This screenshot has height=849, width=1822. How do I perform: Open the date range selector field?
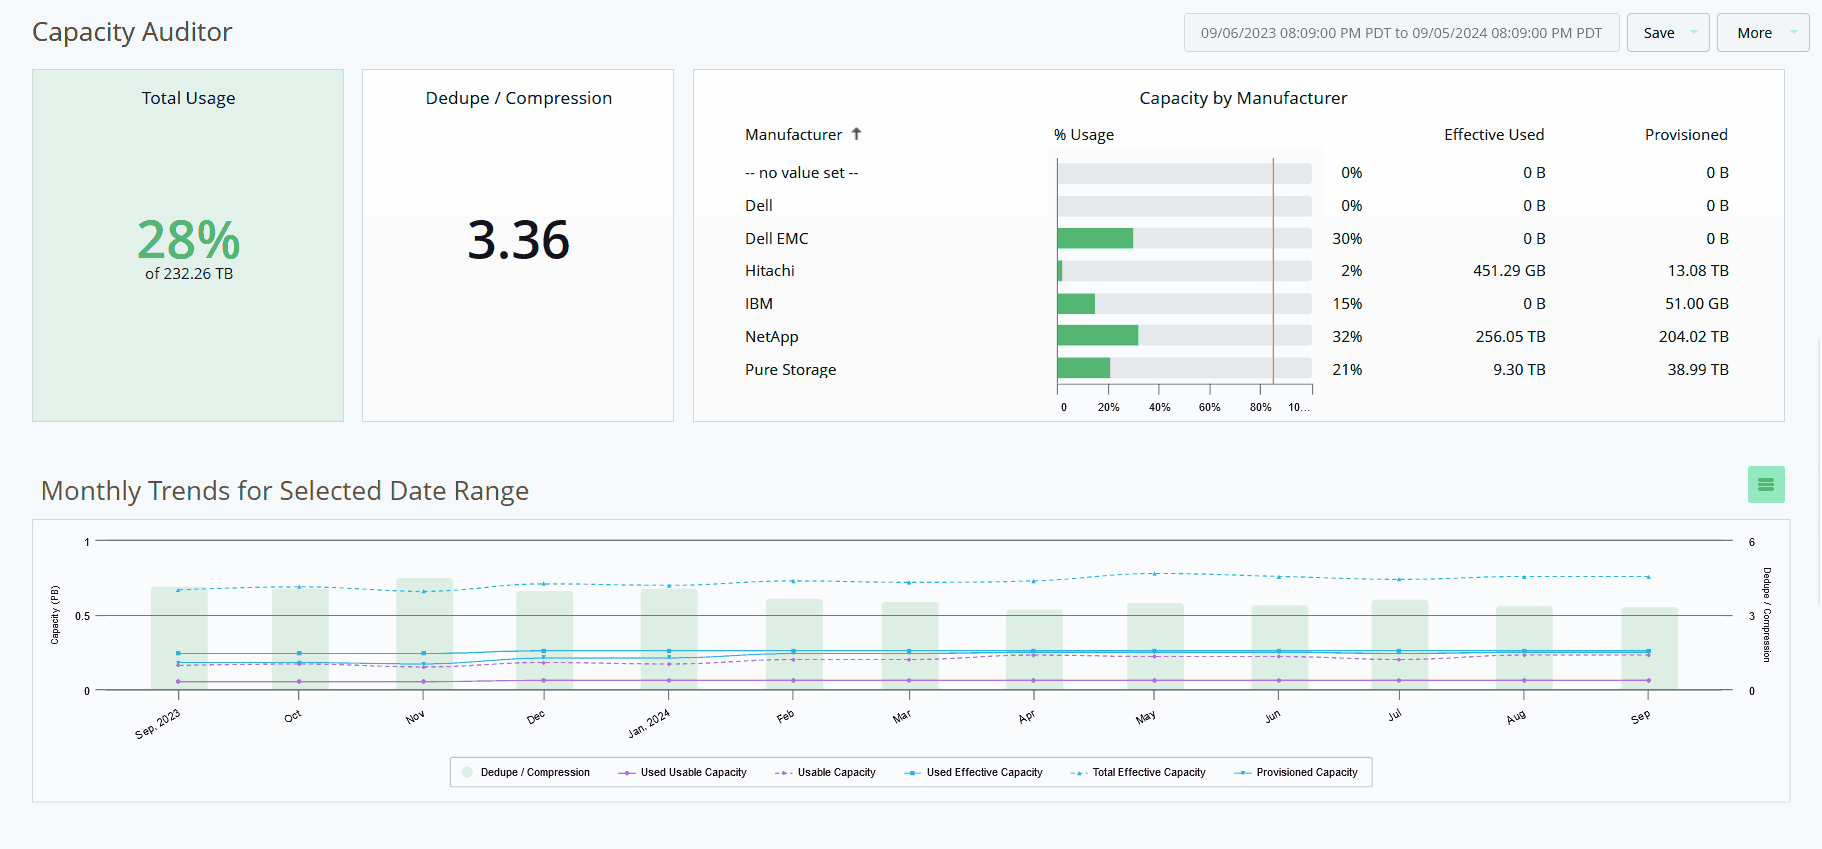click(1401, 33)
